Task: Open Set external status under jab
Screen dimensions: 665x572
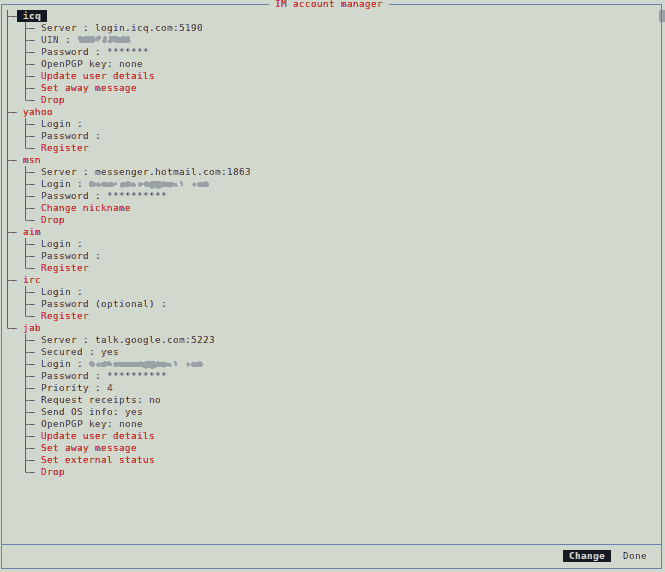Action: click(x=97, y=460)
